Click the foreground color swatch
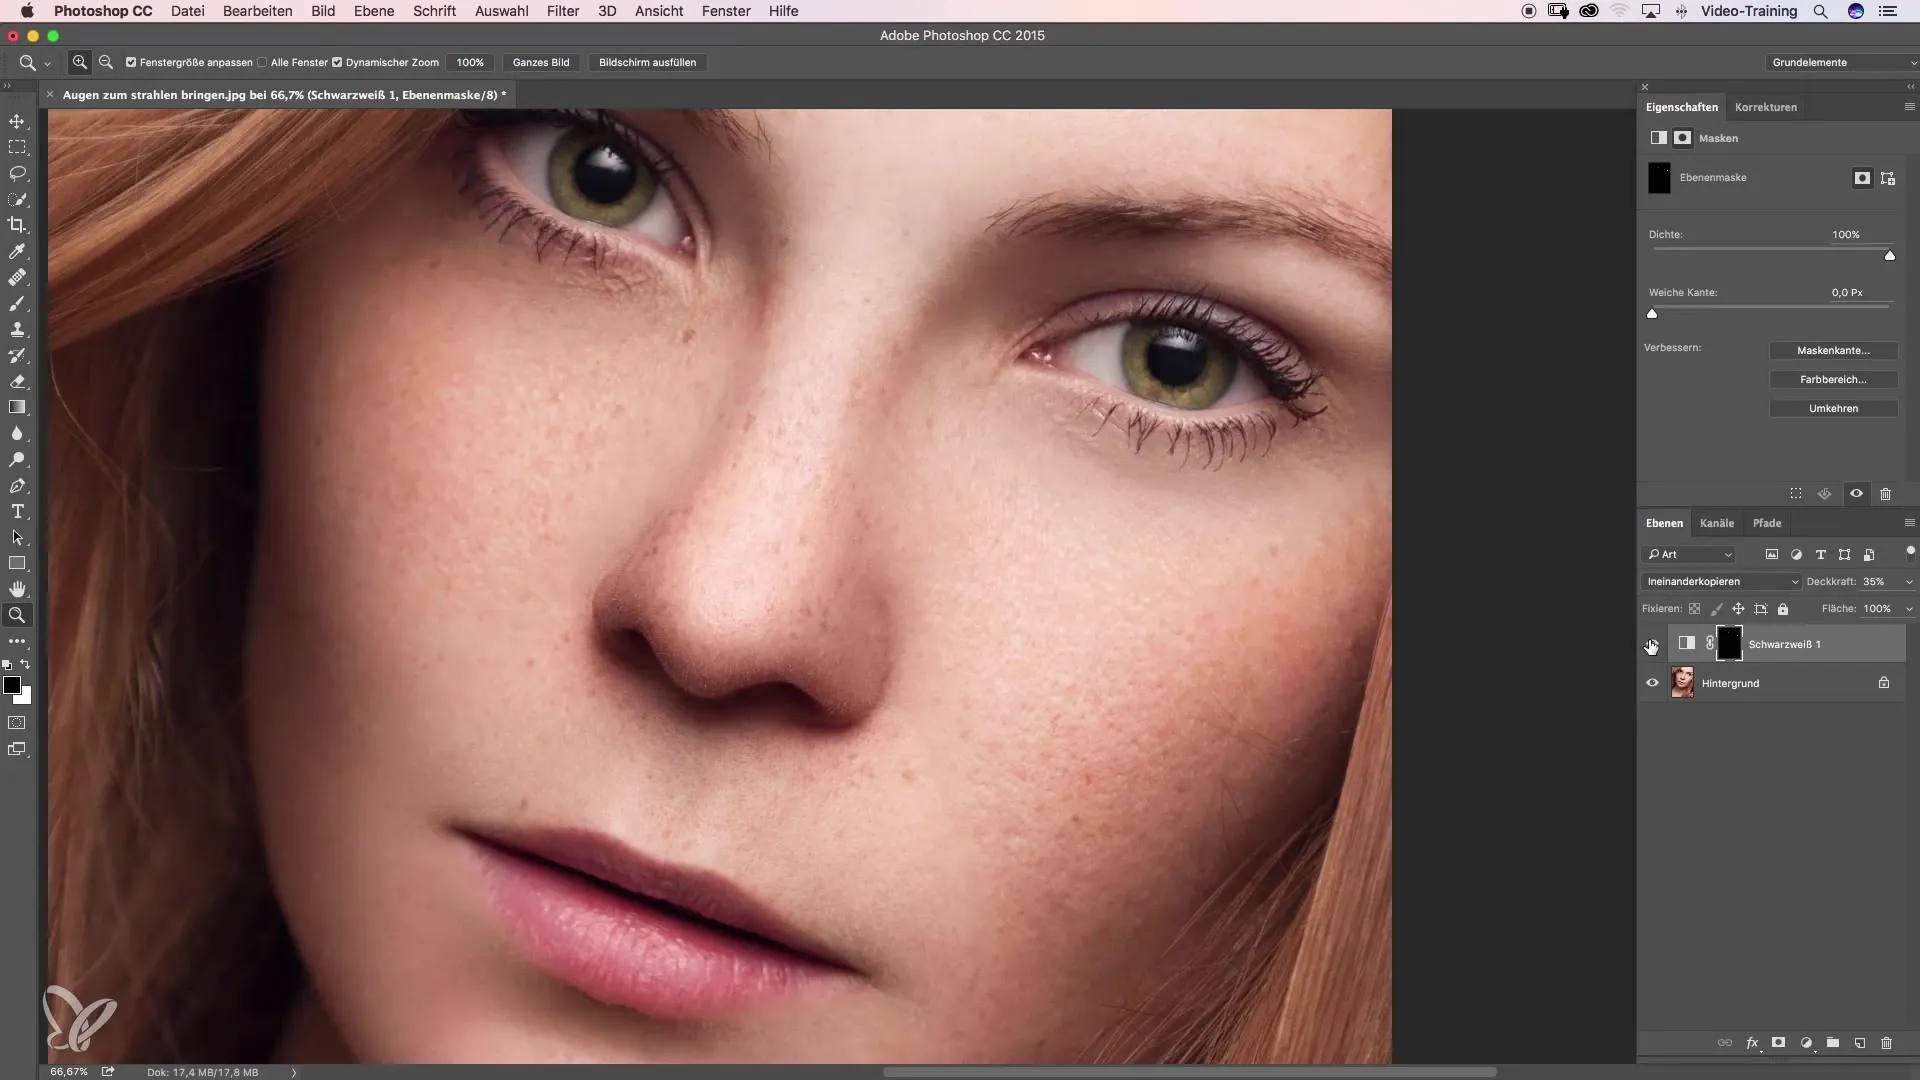 pyautogui.click(x=12, y=685)
